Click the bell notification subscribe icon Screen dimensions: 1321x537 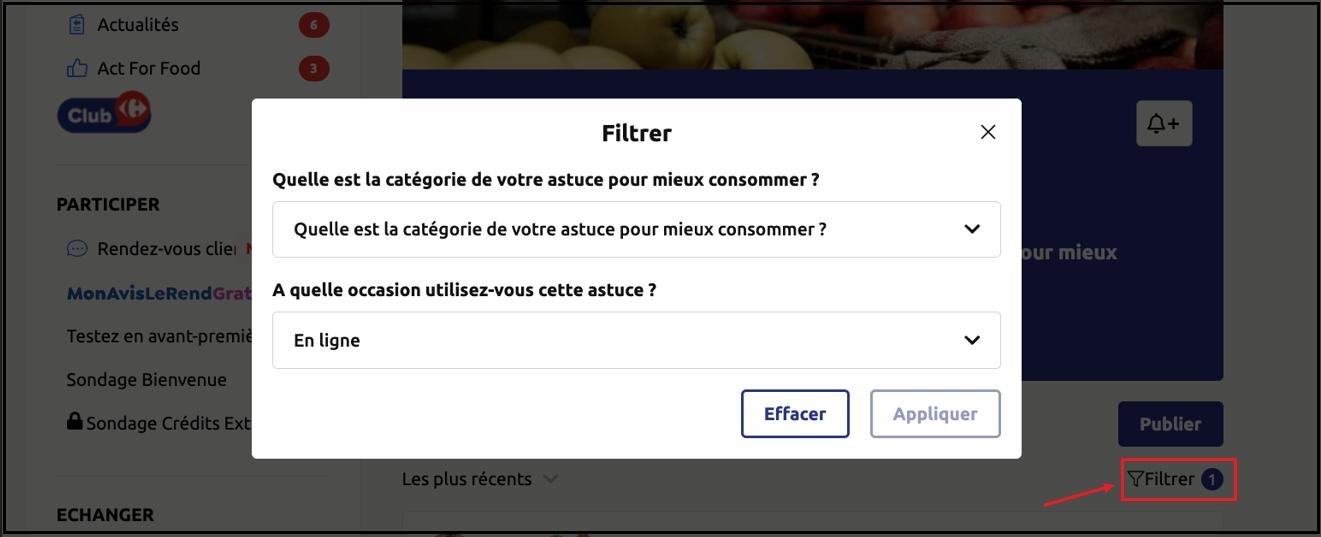pos(1164,124)
